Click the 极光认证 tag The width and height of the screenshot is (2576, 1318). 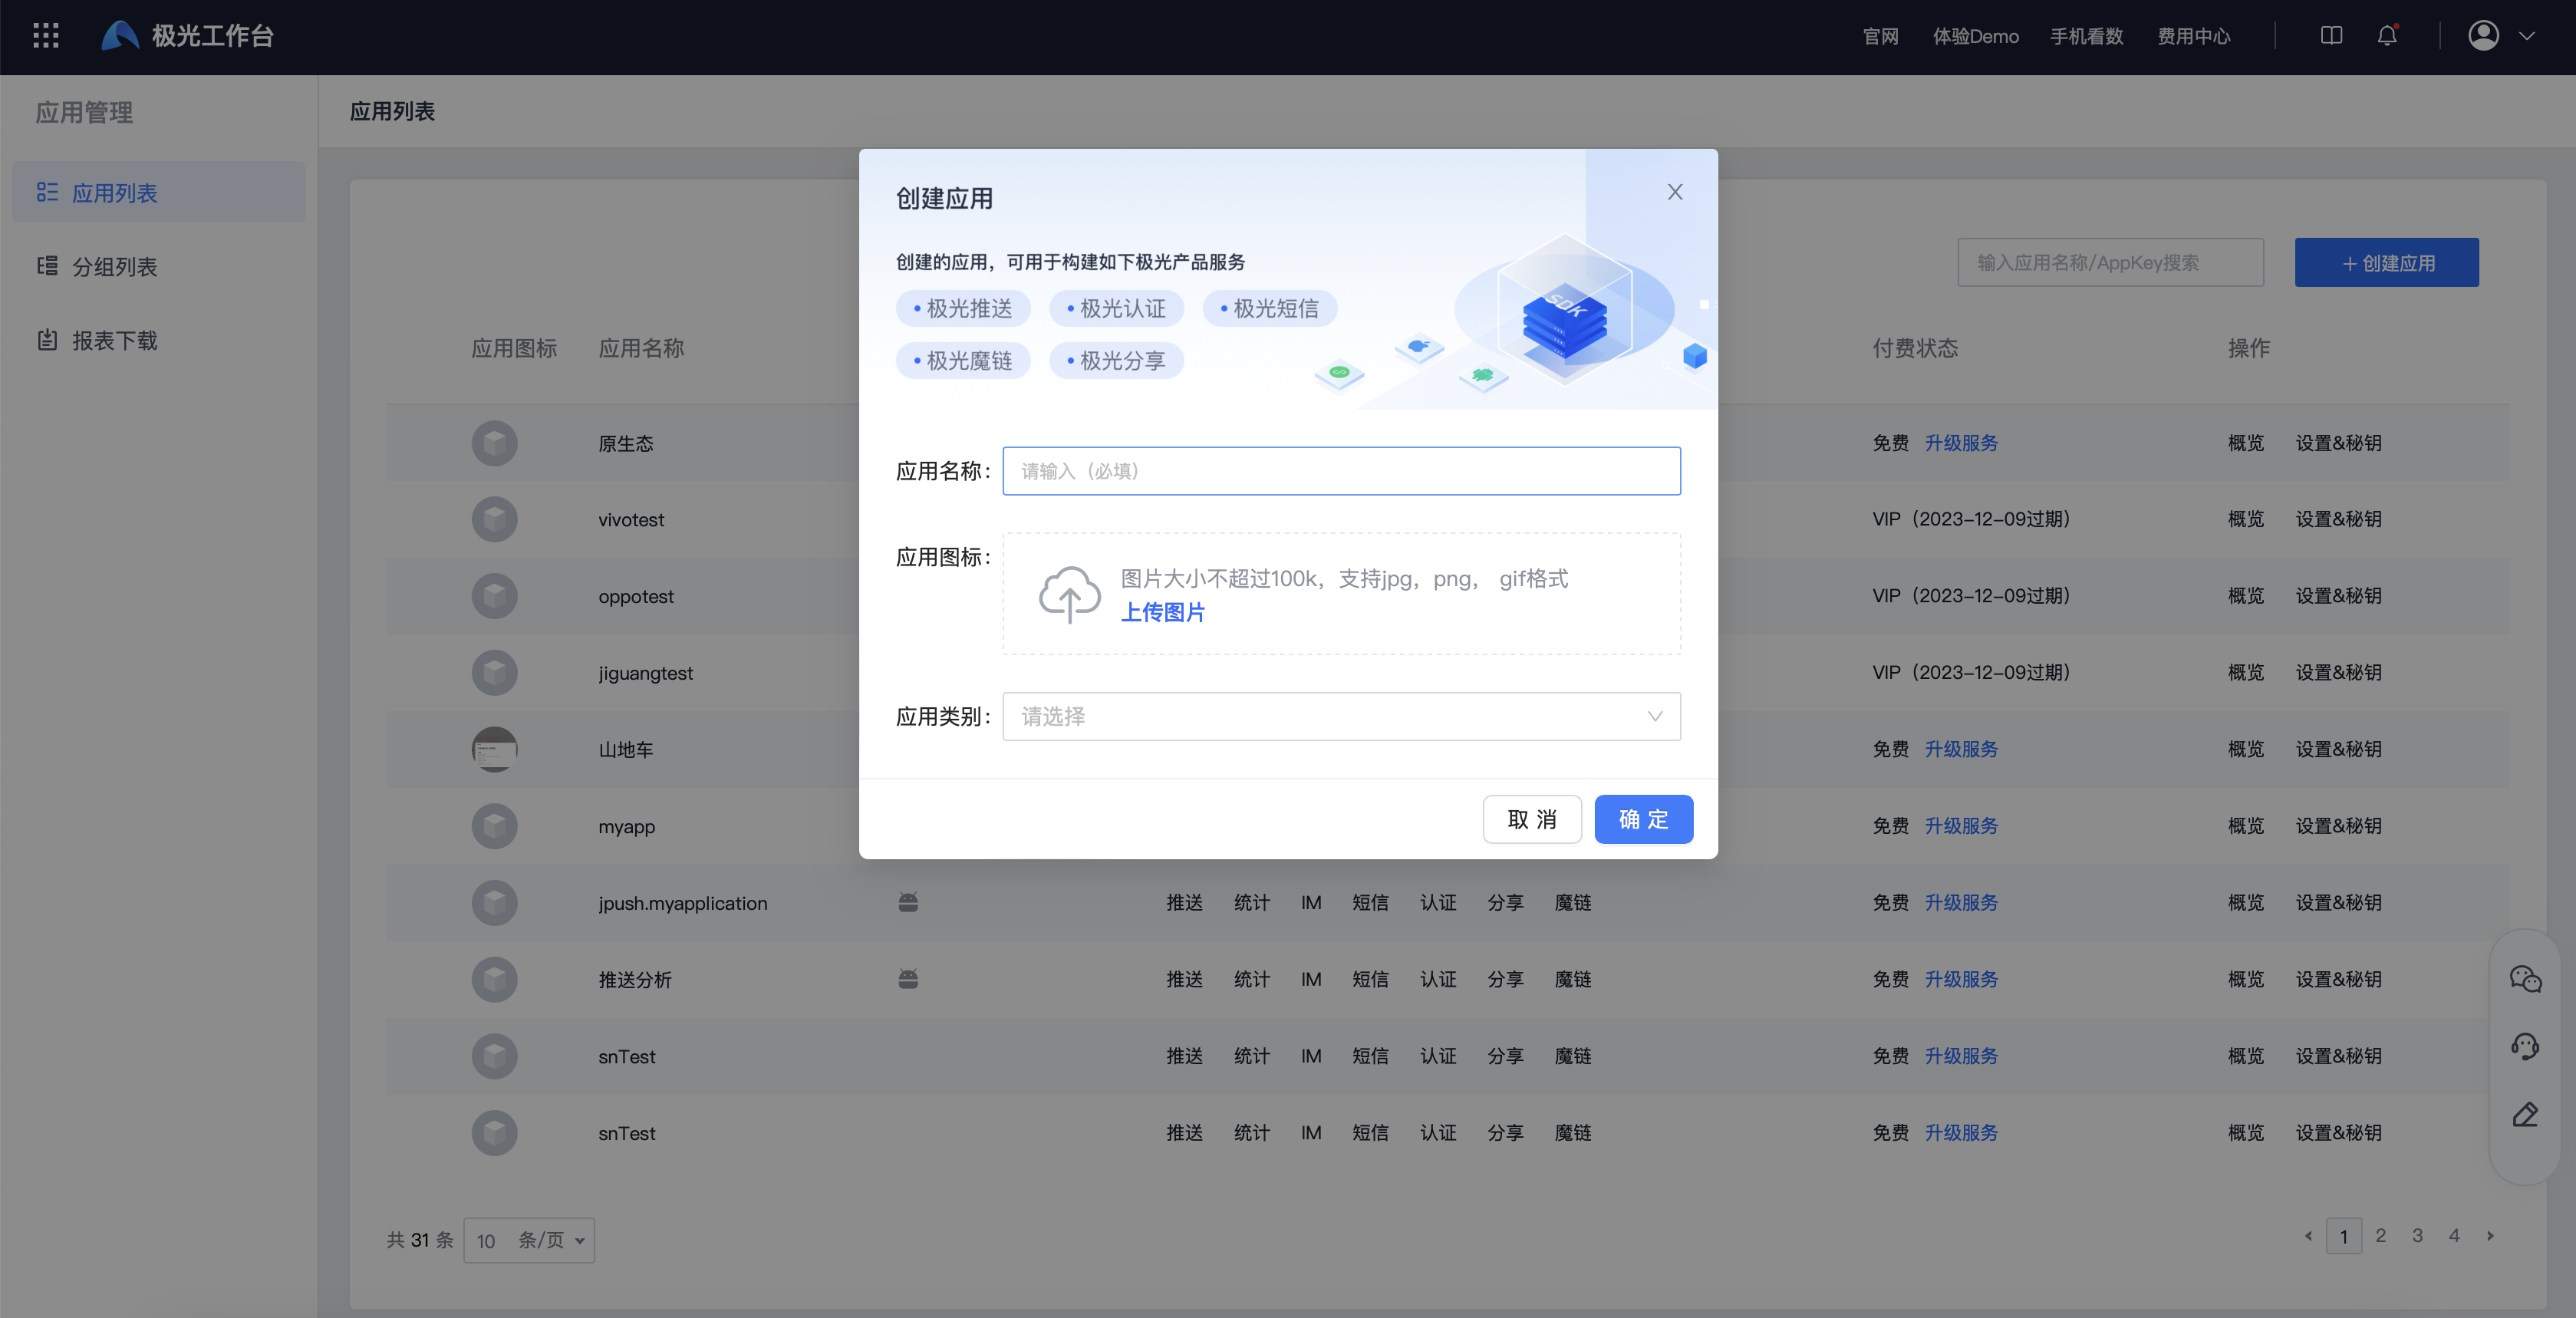(x=1116, y=308)
